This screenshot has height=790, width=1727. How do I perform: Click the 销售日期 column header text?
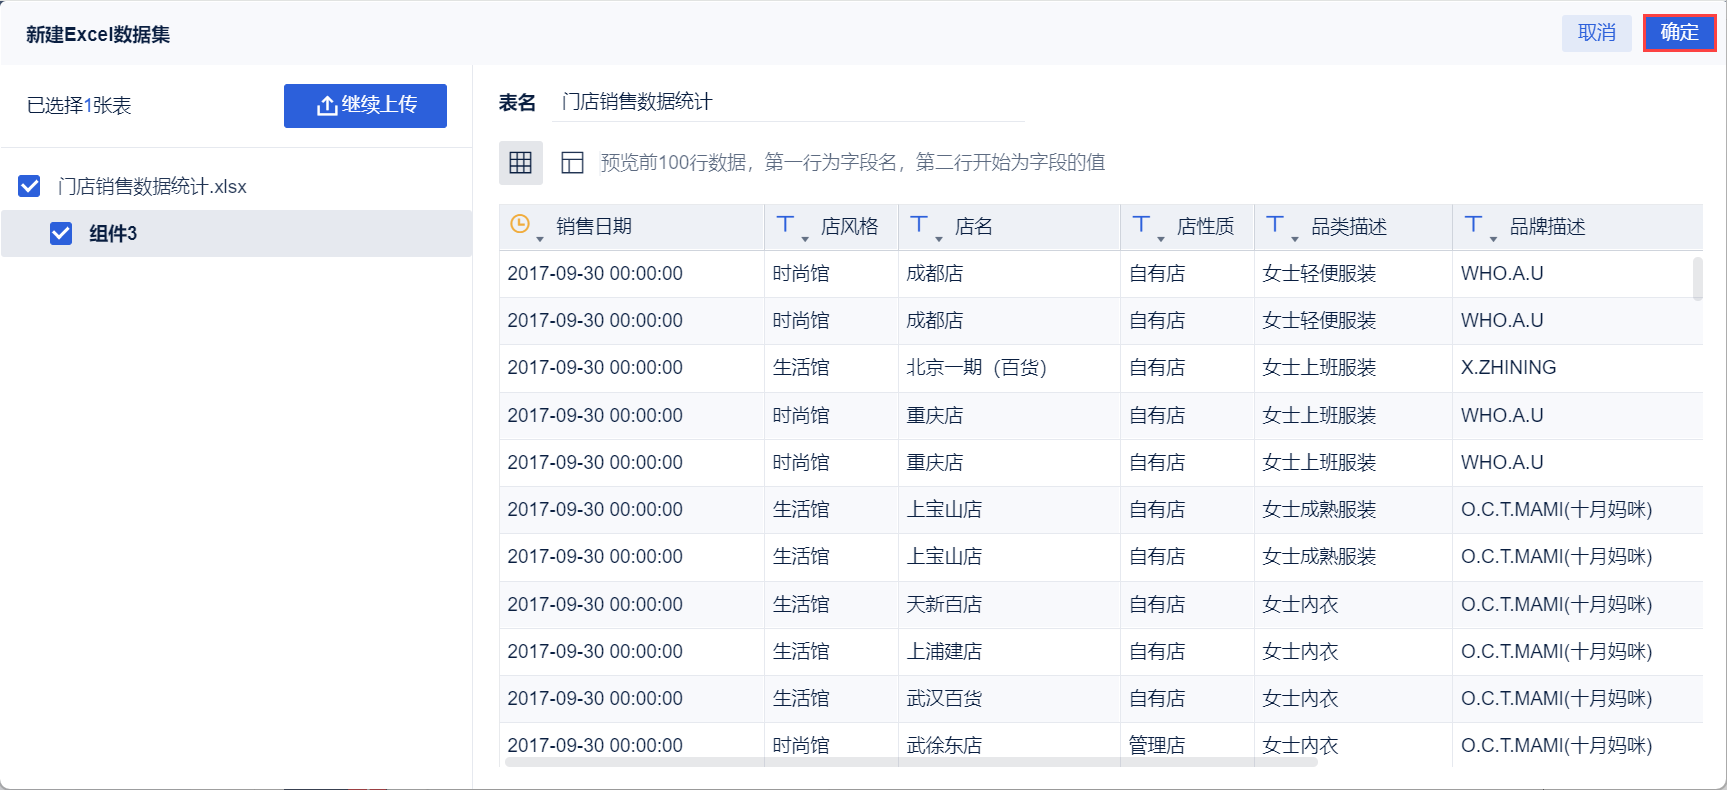594,227
